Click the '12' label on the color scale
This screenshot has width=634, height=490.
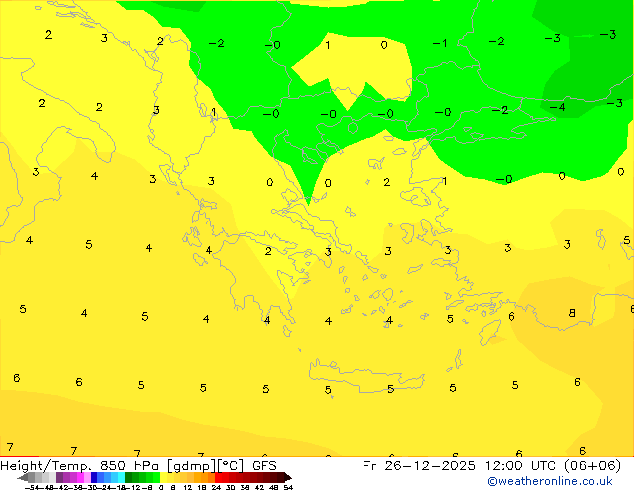click(188, 487)
